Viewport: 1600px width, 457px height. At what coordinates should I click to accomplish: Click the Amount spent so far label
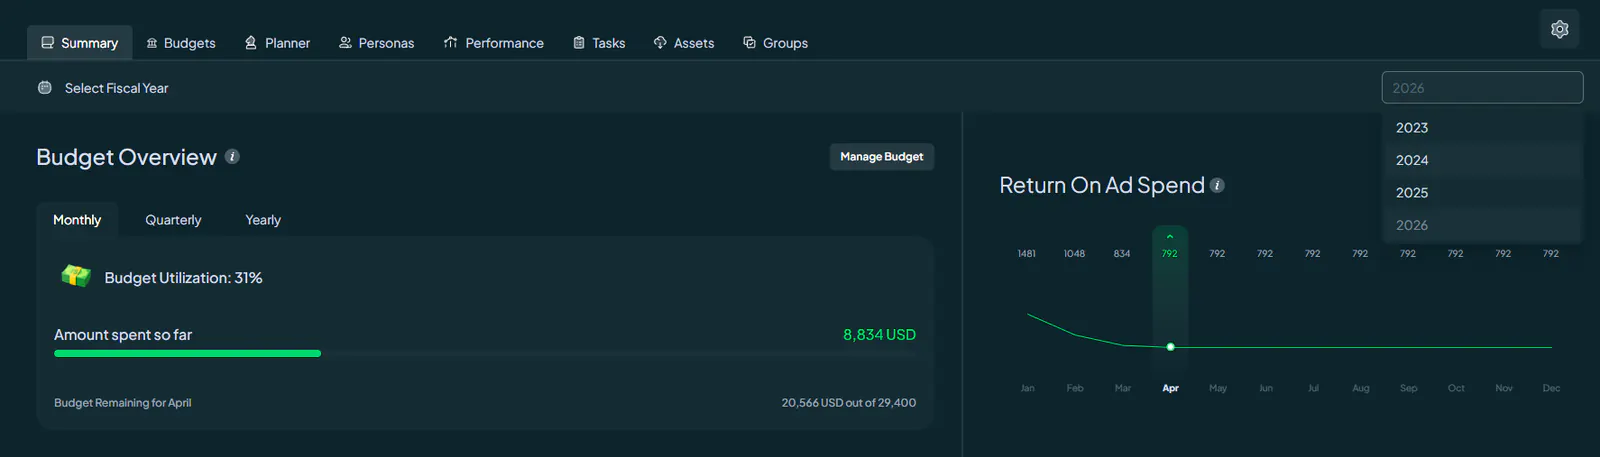123,335
